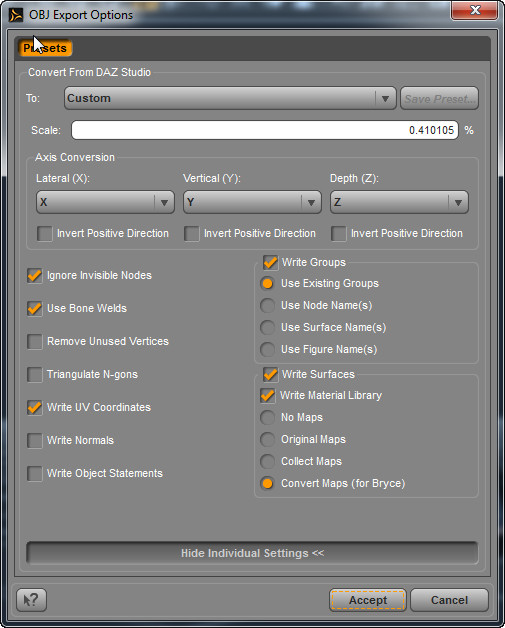Viewport: 505px width, 628px height.
Task: Uncheck Ignore Invisible Nodes
Action: point(35,276)
